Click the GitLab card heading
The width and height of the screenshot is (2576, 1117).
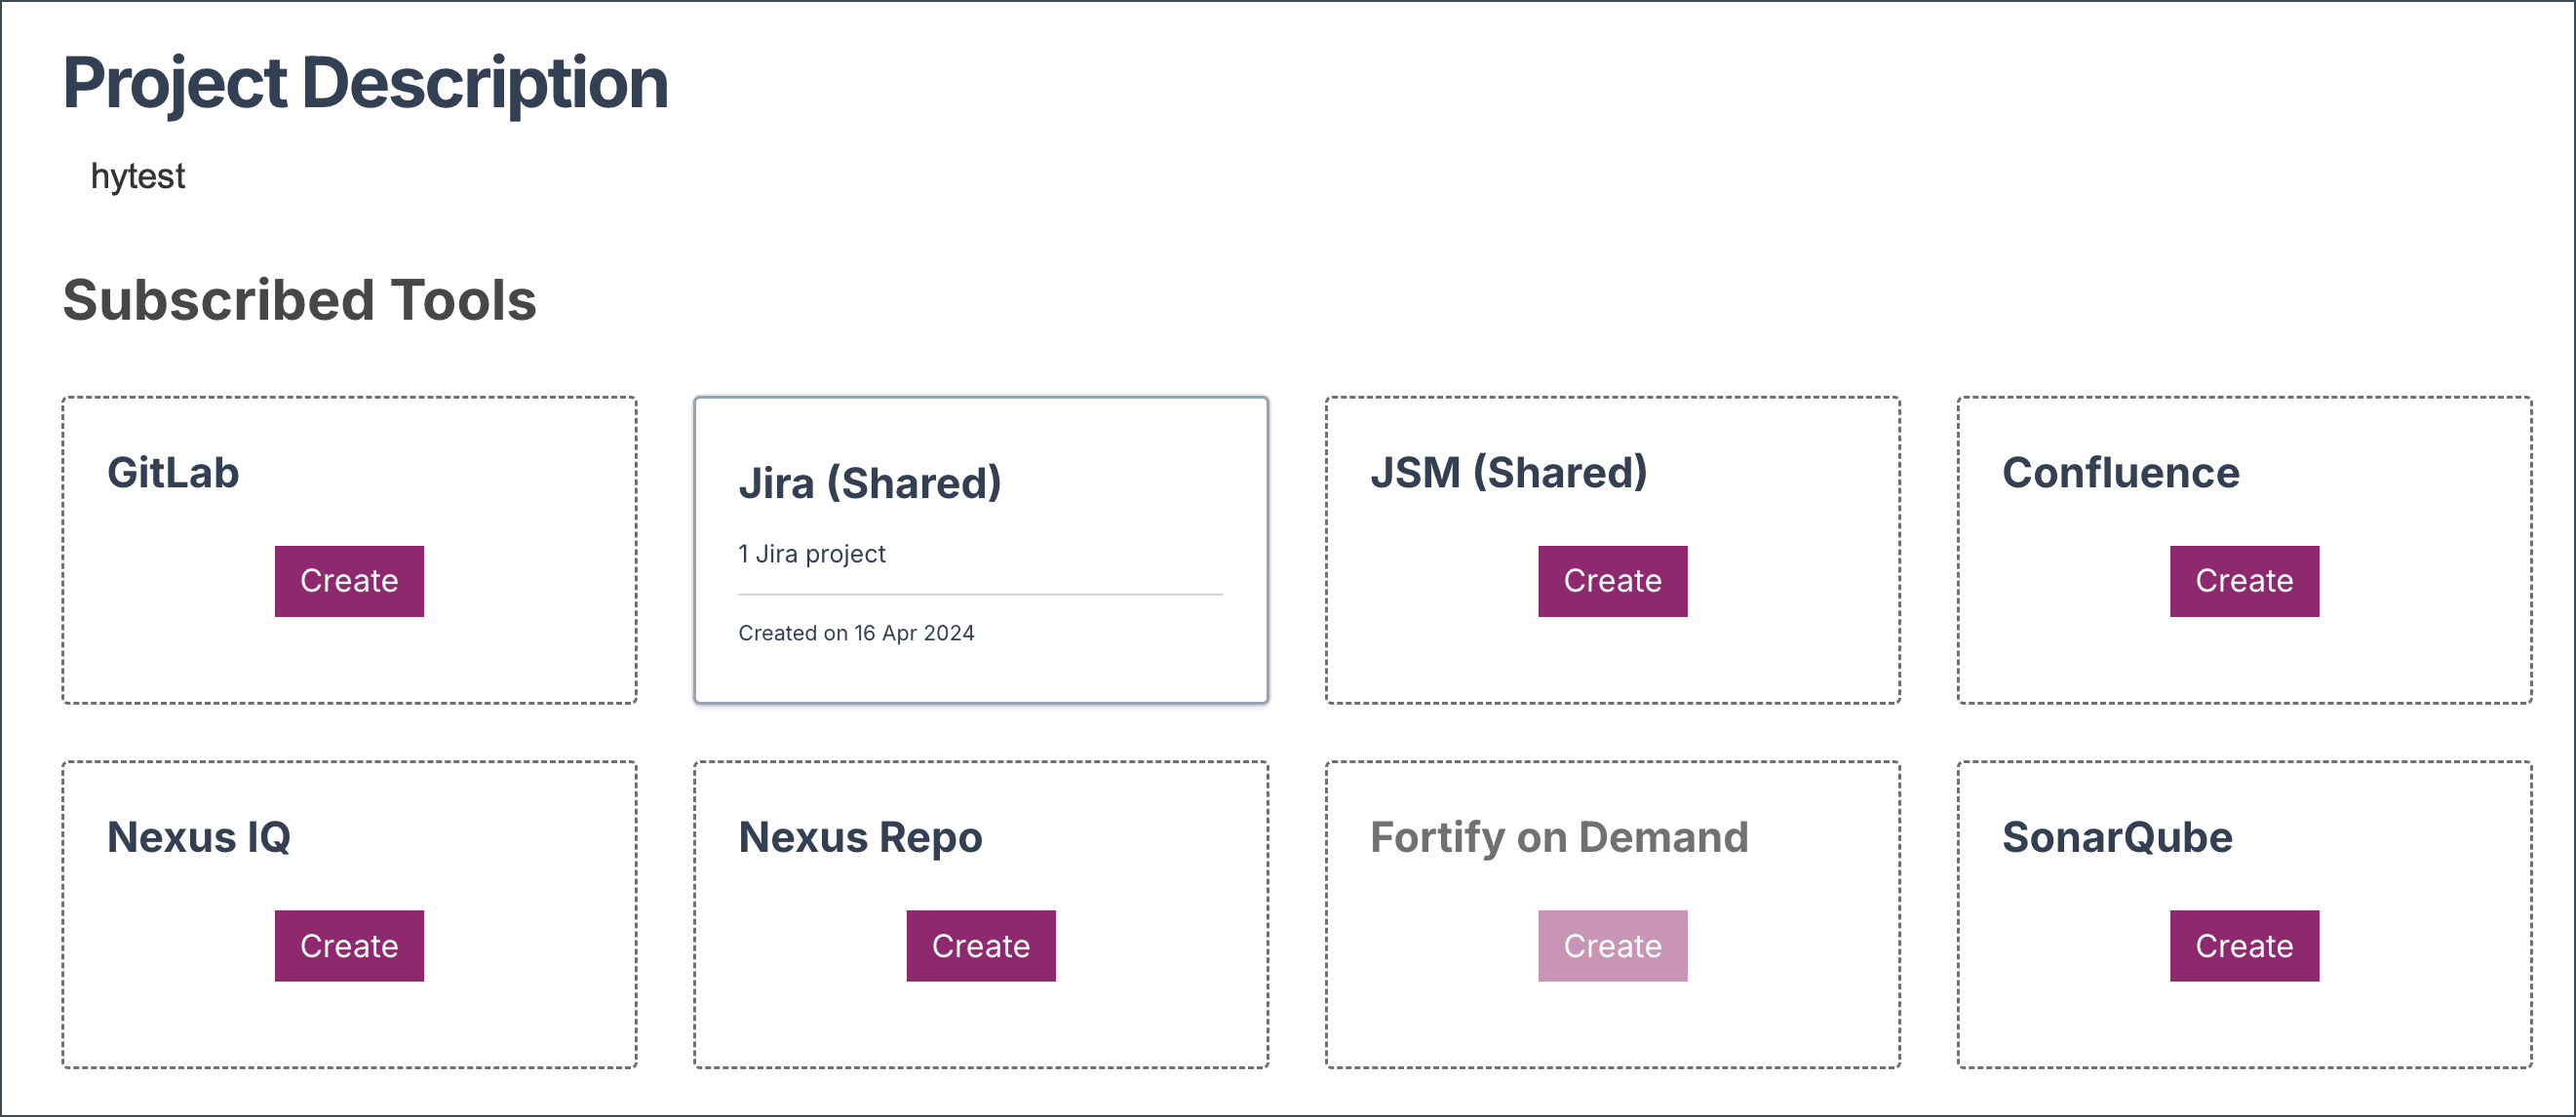pos(173,472)
